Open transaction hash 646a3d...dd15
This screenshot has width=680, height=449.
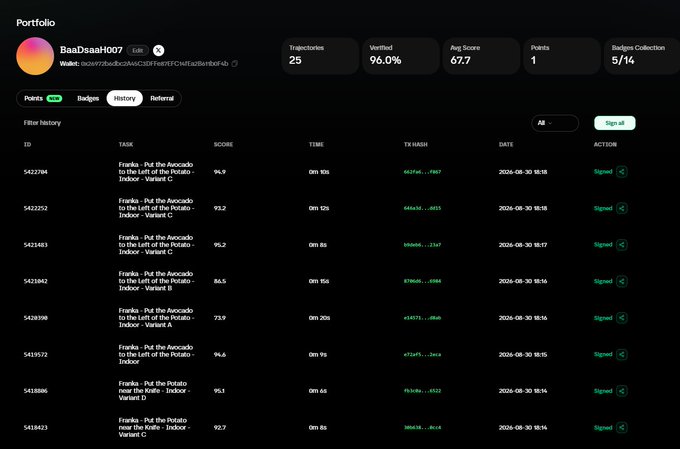pos(422,208)
